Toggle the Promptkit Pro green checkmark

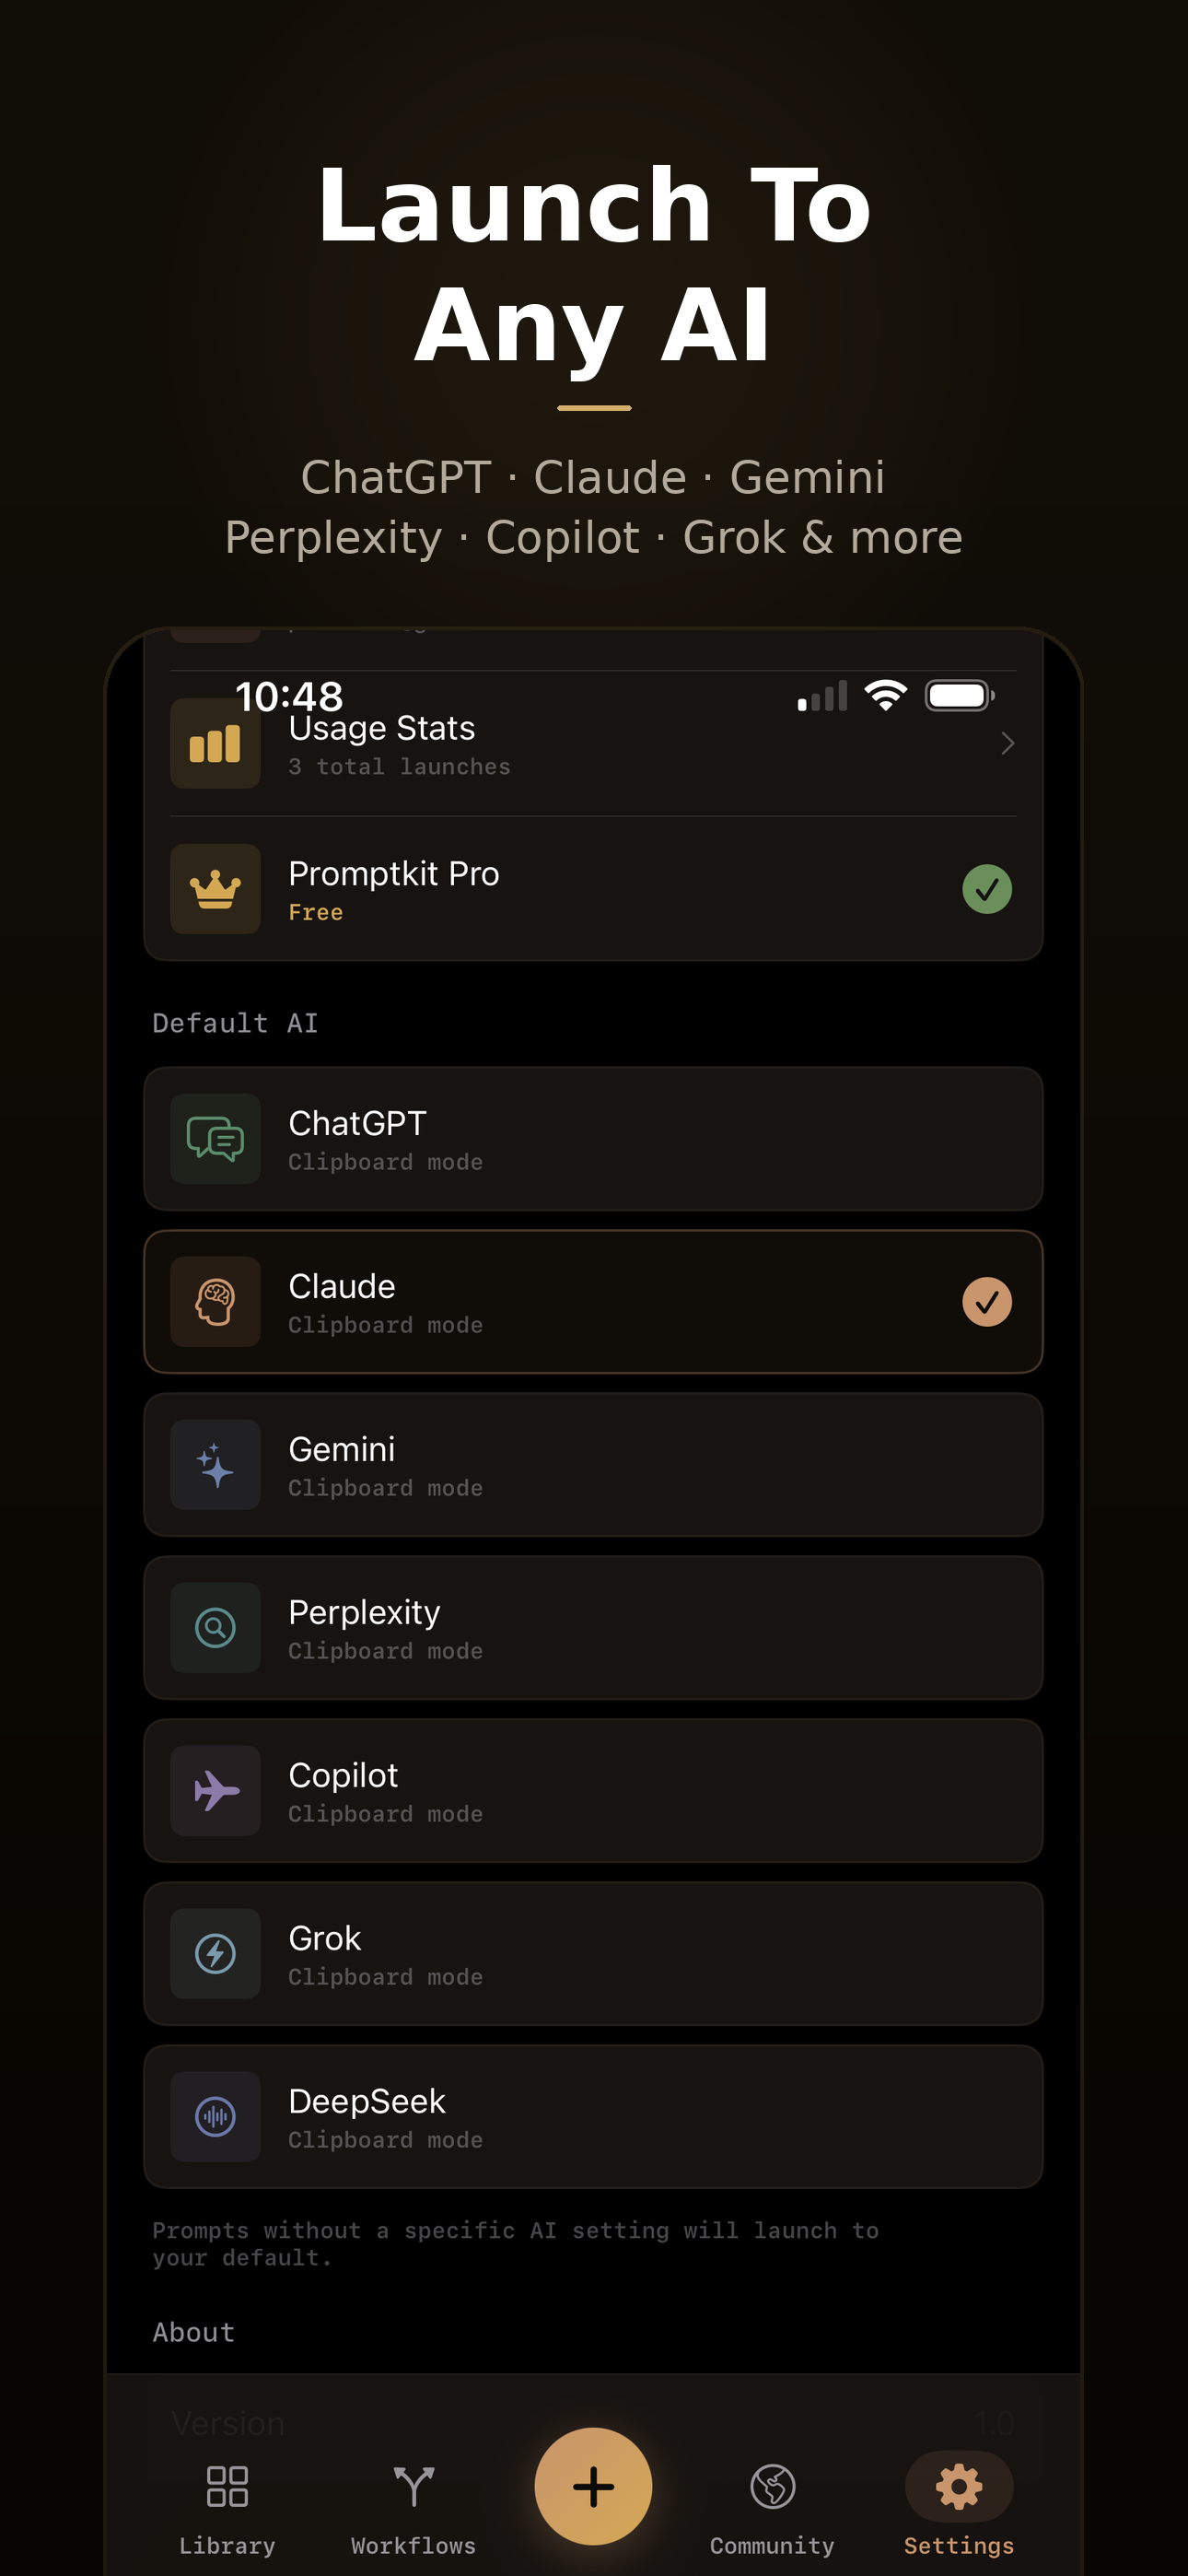pyautogui.click(x=986, y=888)
